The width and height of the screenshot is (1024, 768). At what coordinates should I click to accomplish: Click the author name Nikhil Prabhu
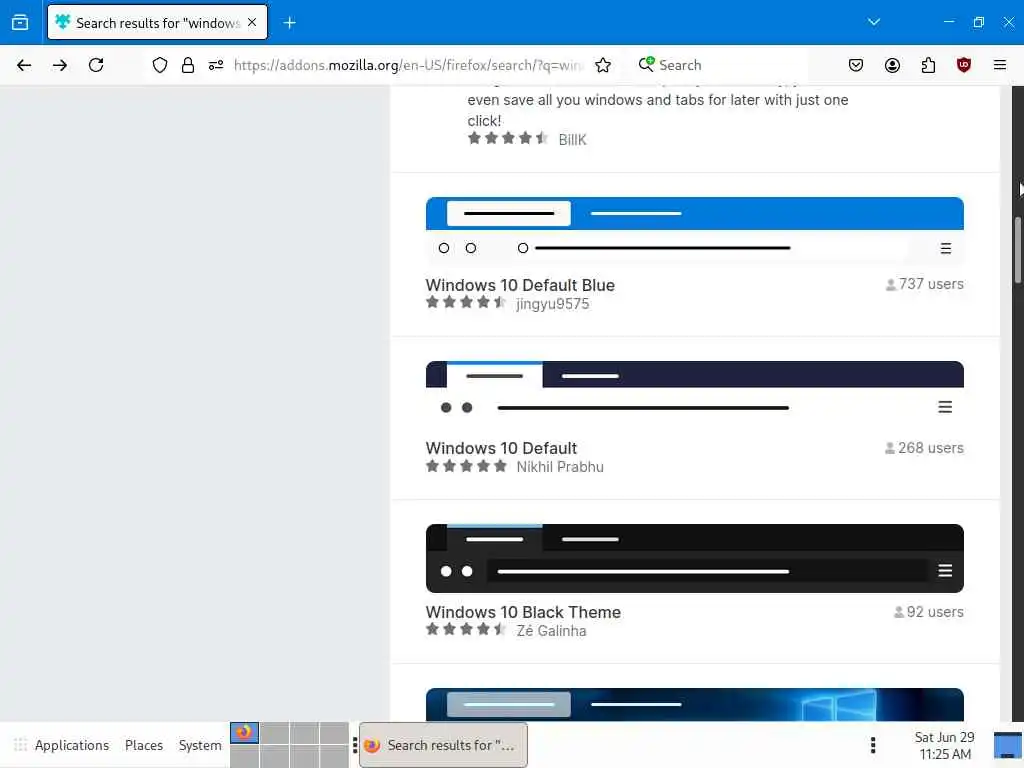point(560,468)
